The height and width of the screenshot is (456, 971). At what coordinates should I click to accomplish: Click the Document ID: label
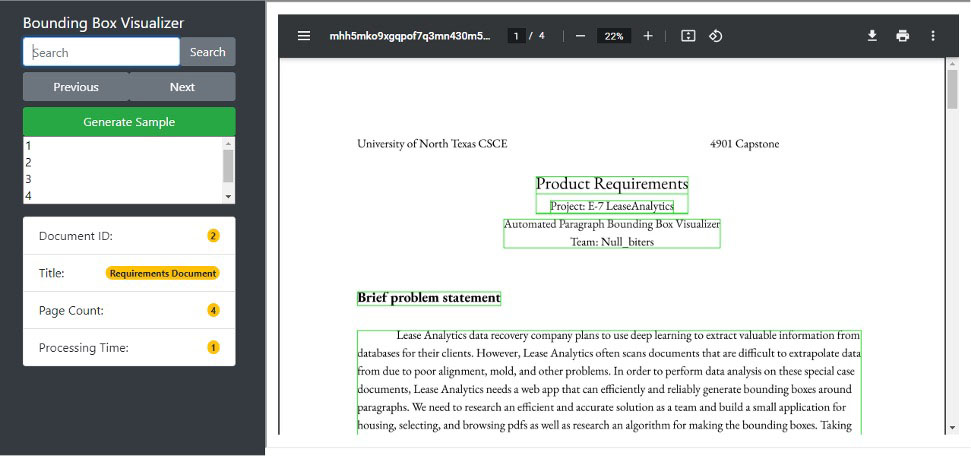pyautogui.click(x=76, y=236)
